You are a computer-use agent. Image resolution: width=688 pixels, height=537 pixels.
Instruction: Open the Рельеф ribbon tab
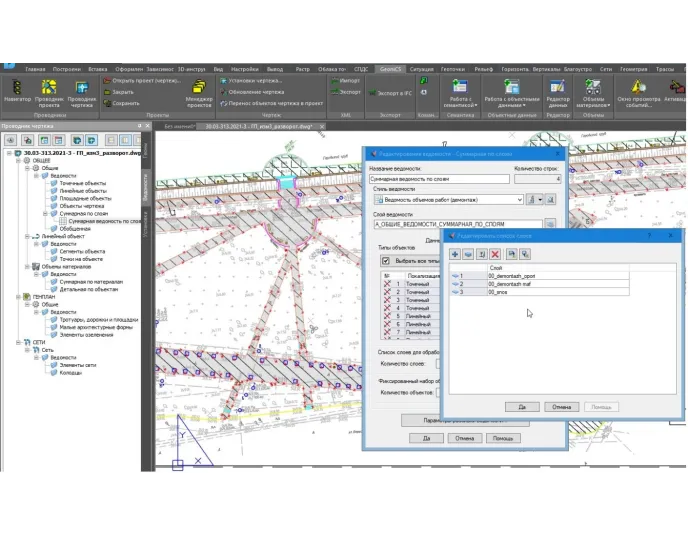click(485, 69)
